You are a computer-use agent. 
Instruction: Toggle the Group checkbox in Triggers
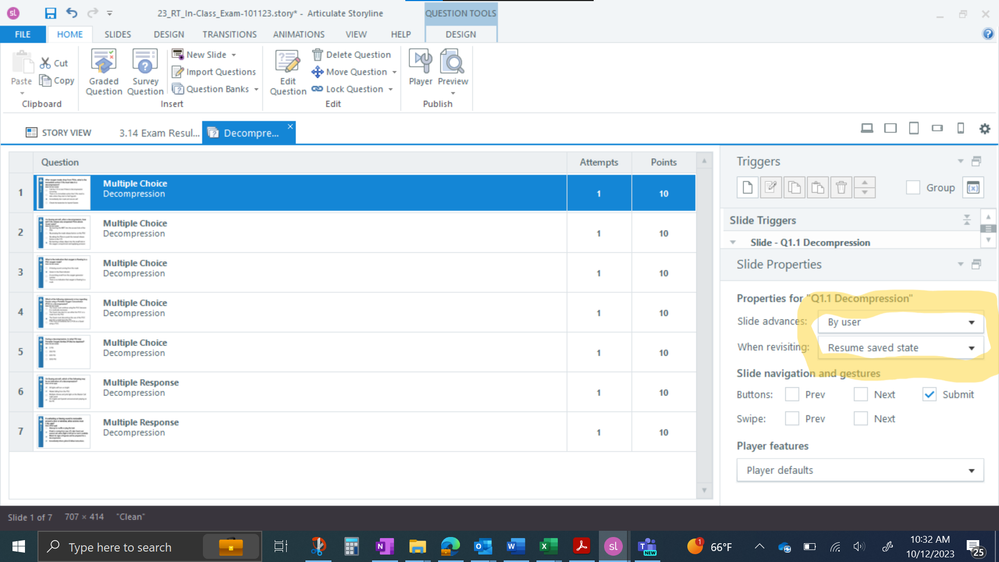[913, 188]
